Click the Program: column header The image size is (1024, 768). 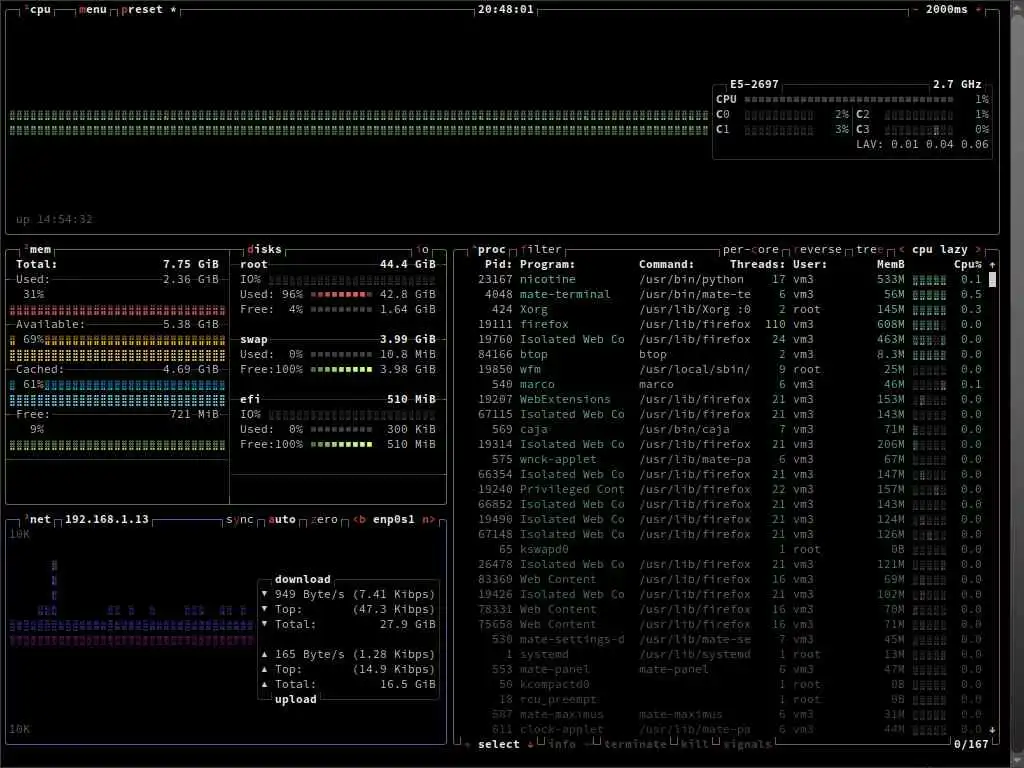point(547,264)
